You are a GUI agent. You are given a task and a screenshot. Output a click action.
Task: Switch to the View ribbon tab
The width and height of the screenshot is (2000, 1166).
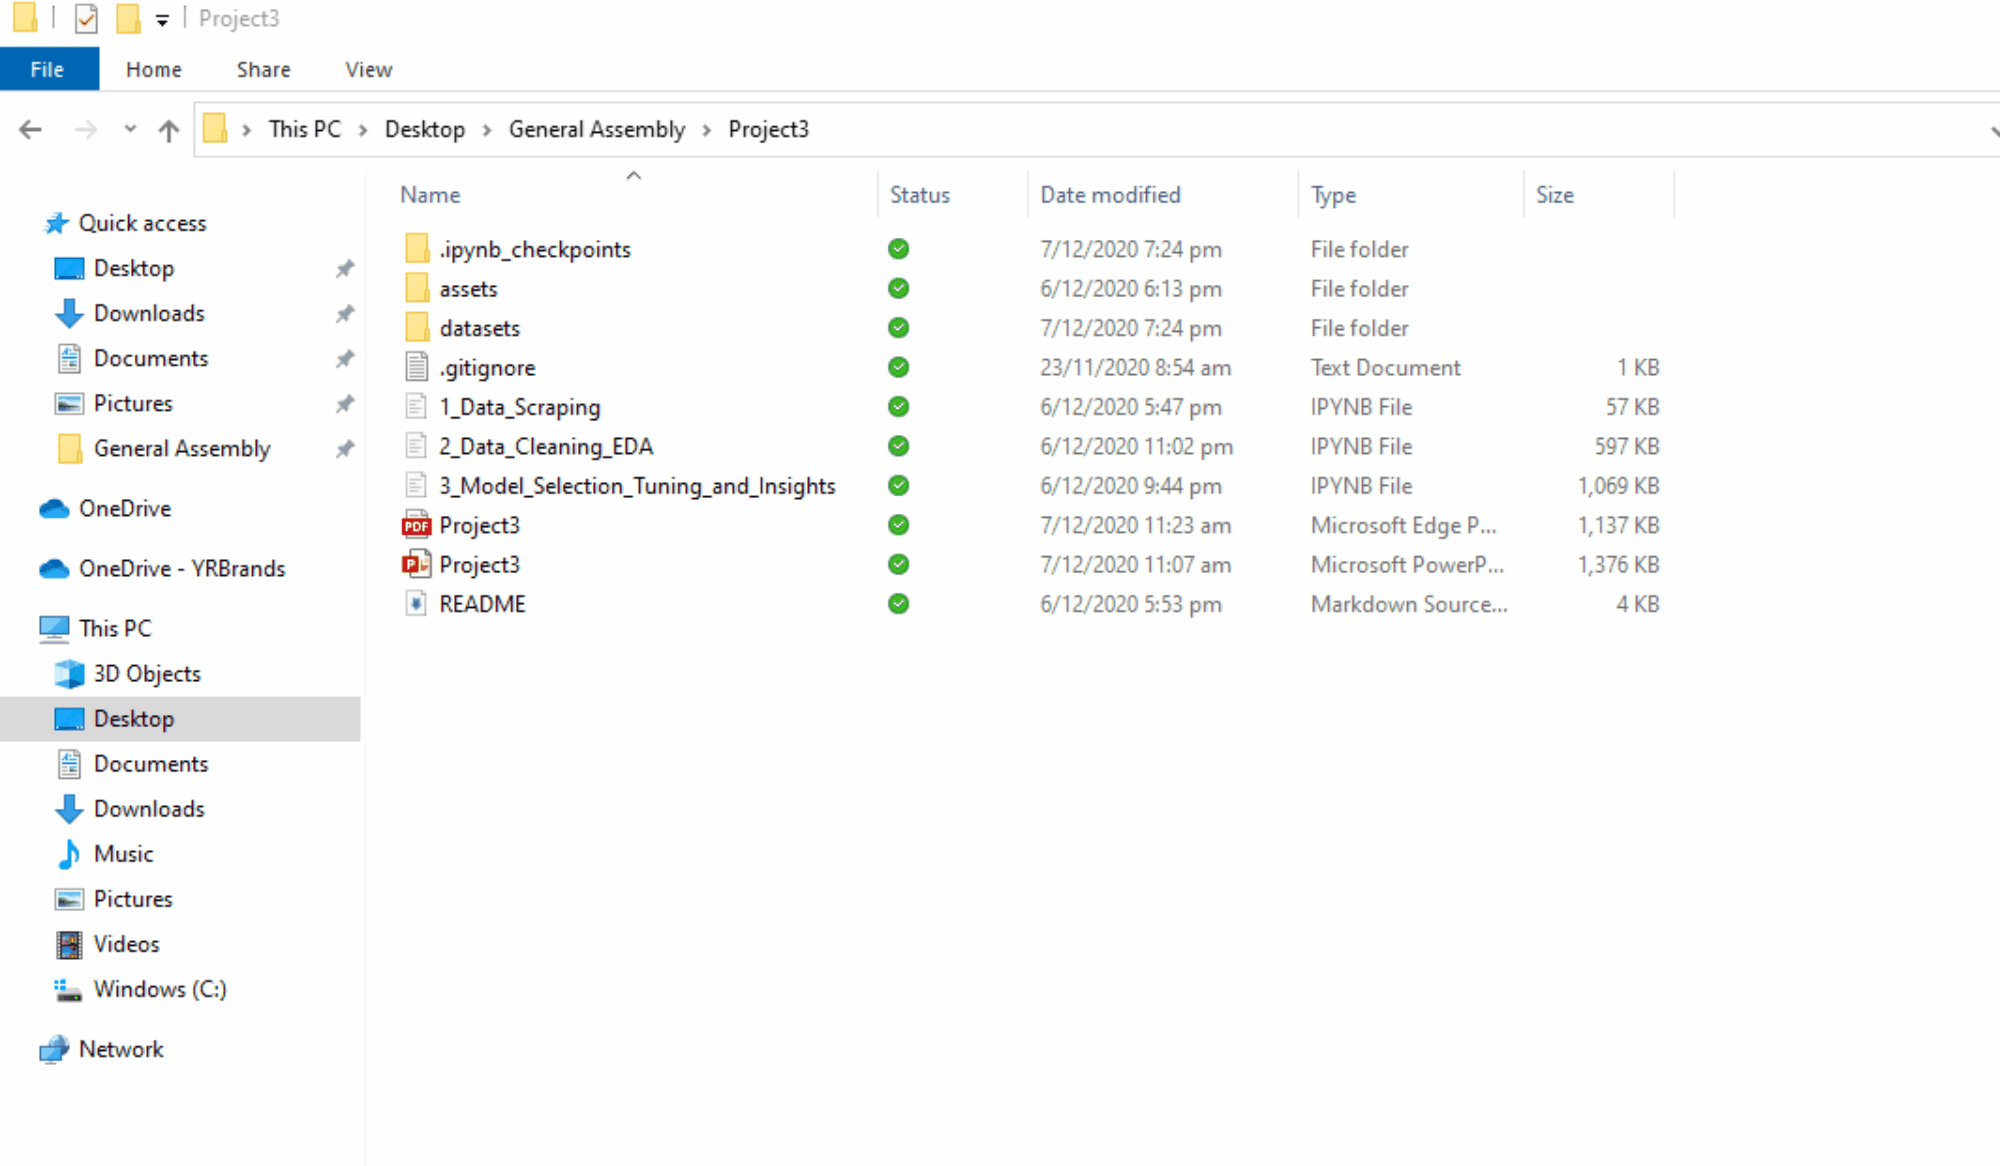[x=368, y=70]
